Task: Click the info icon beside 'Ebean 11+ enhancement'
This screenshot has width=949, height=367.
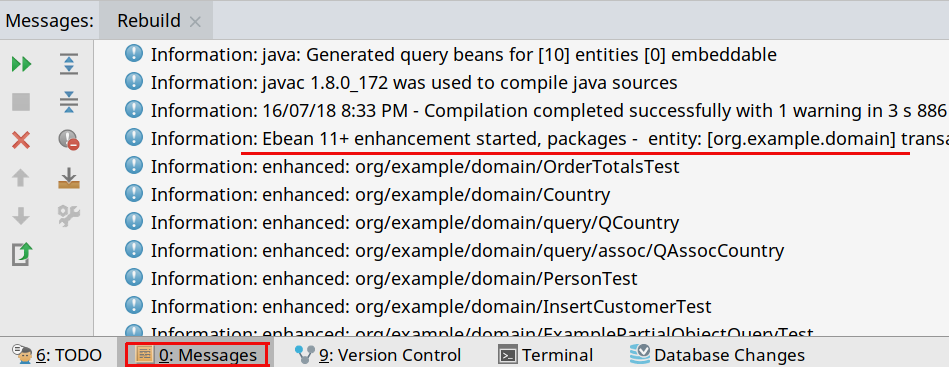Action: click(133, 137)
